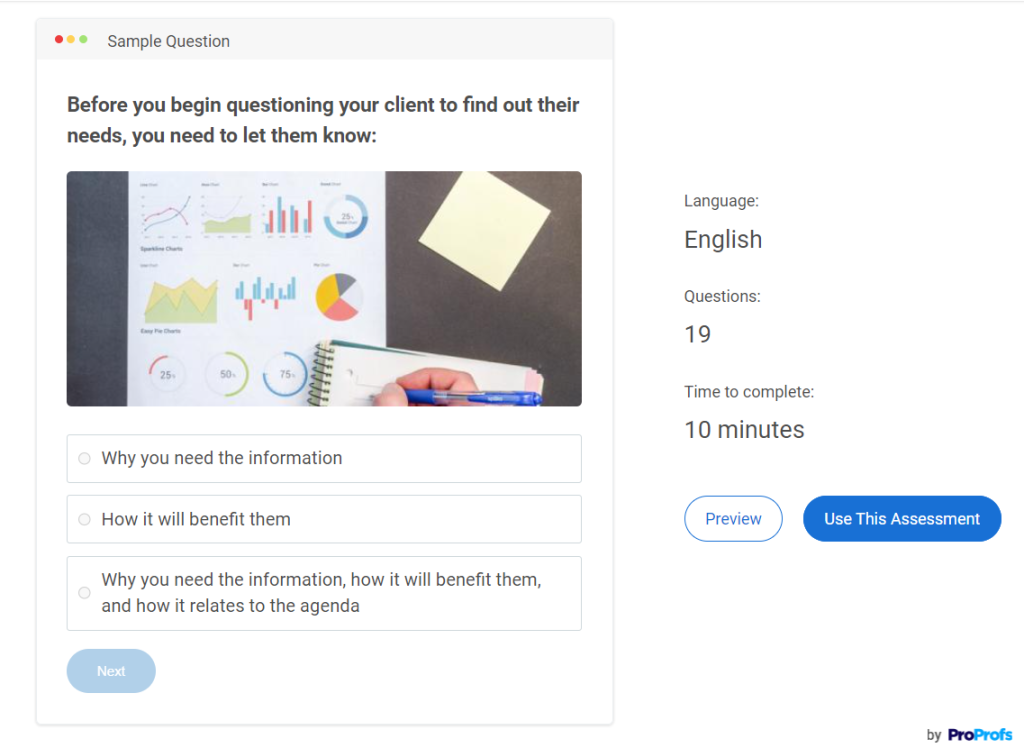Click the question count '19'
The image size is (1024, 748).
click(x=697, y=335)
